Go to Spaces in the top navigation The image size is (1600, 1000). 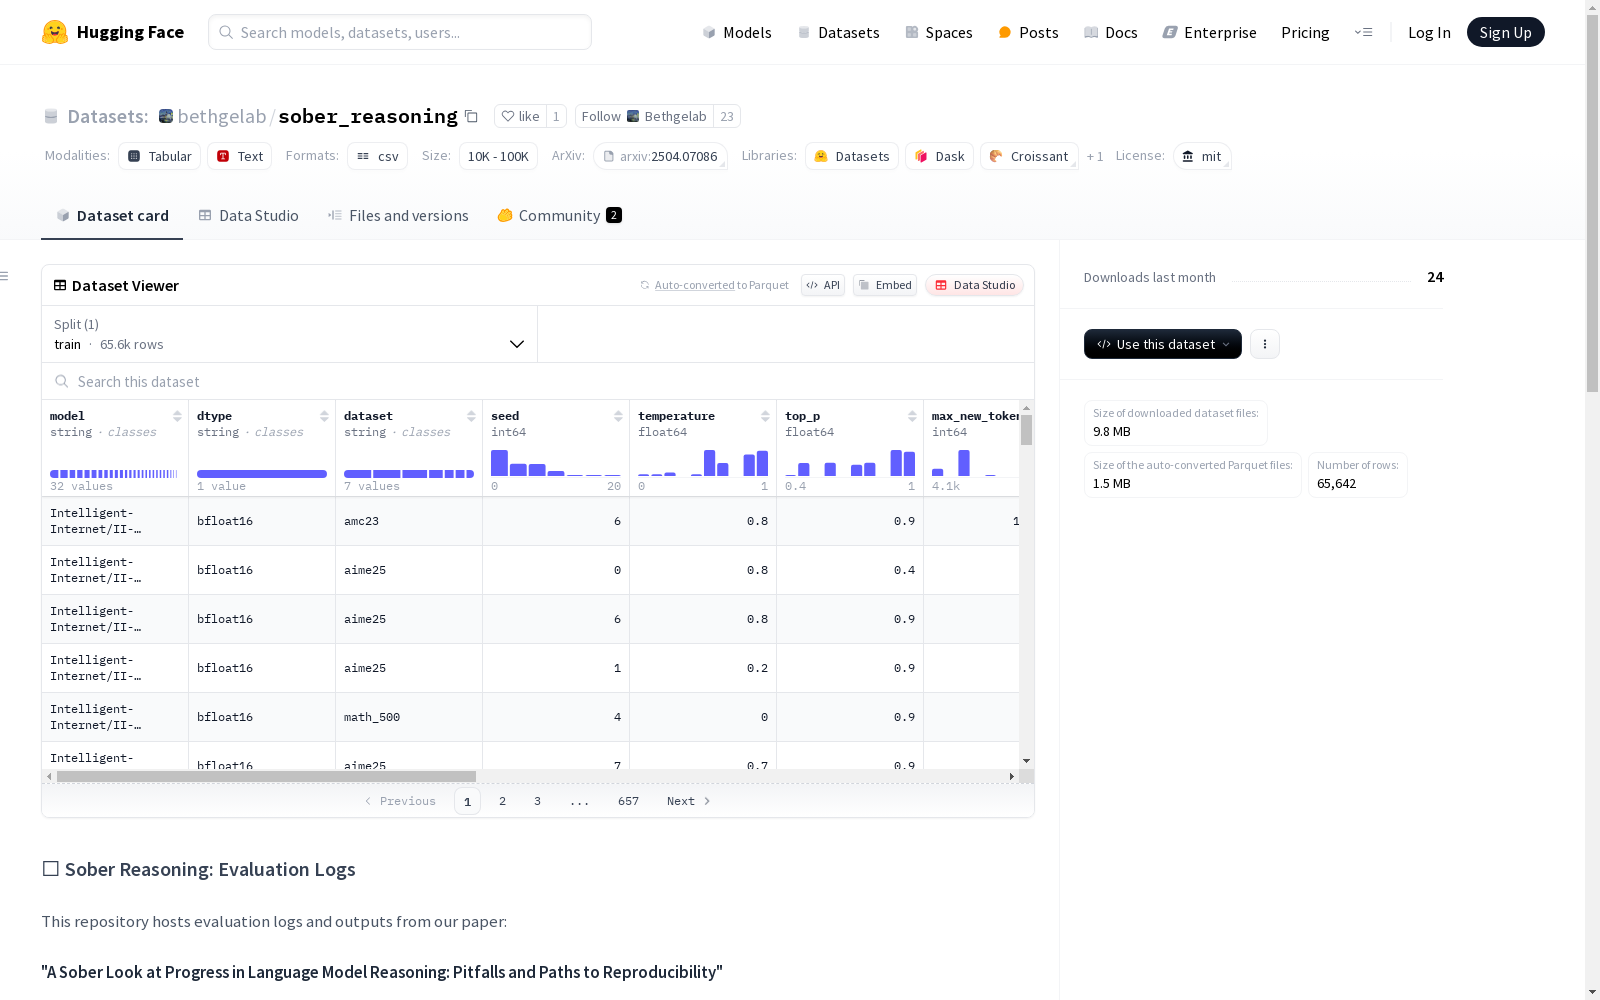click(x=939, y=32)
